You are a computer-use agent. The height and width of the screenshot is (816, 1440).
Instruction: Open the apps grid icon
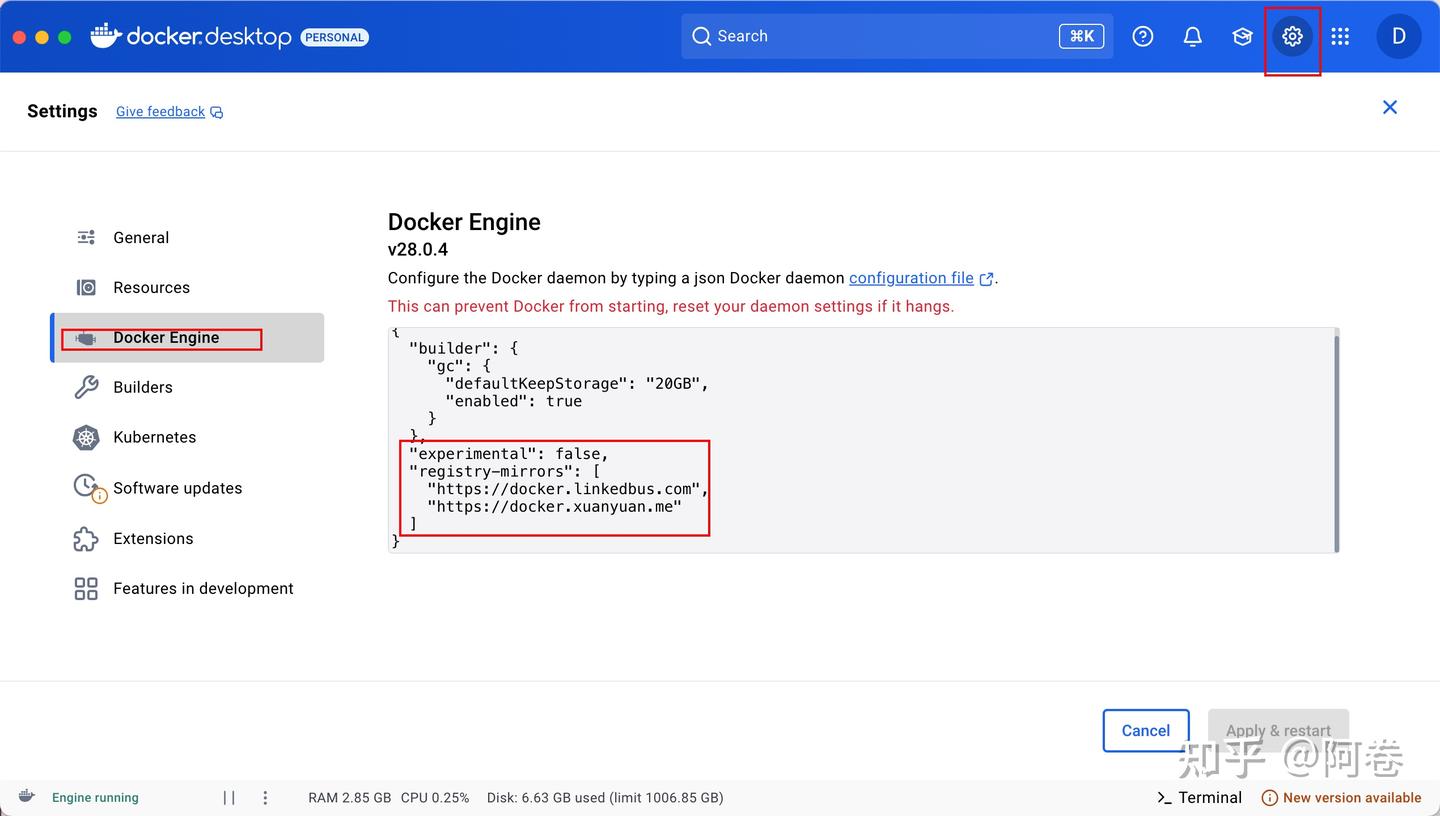(x=1341, y=37)
